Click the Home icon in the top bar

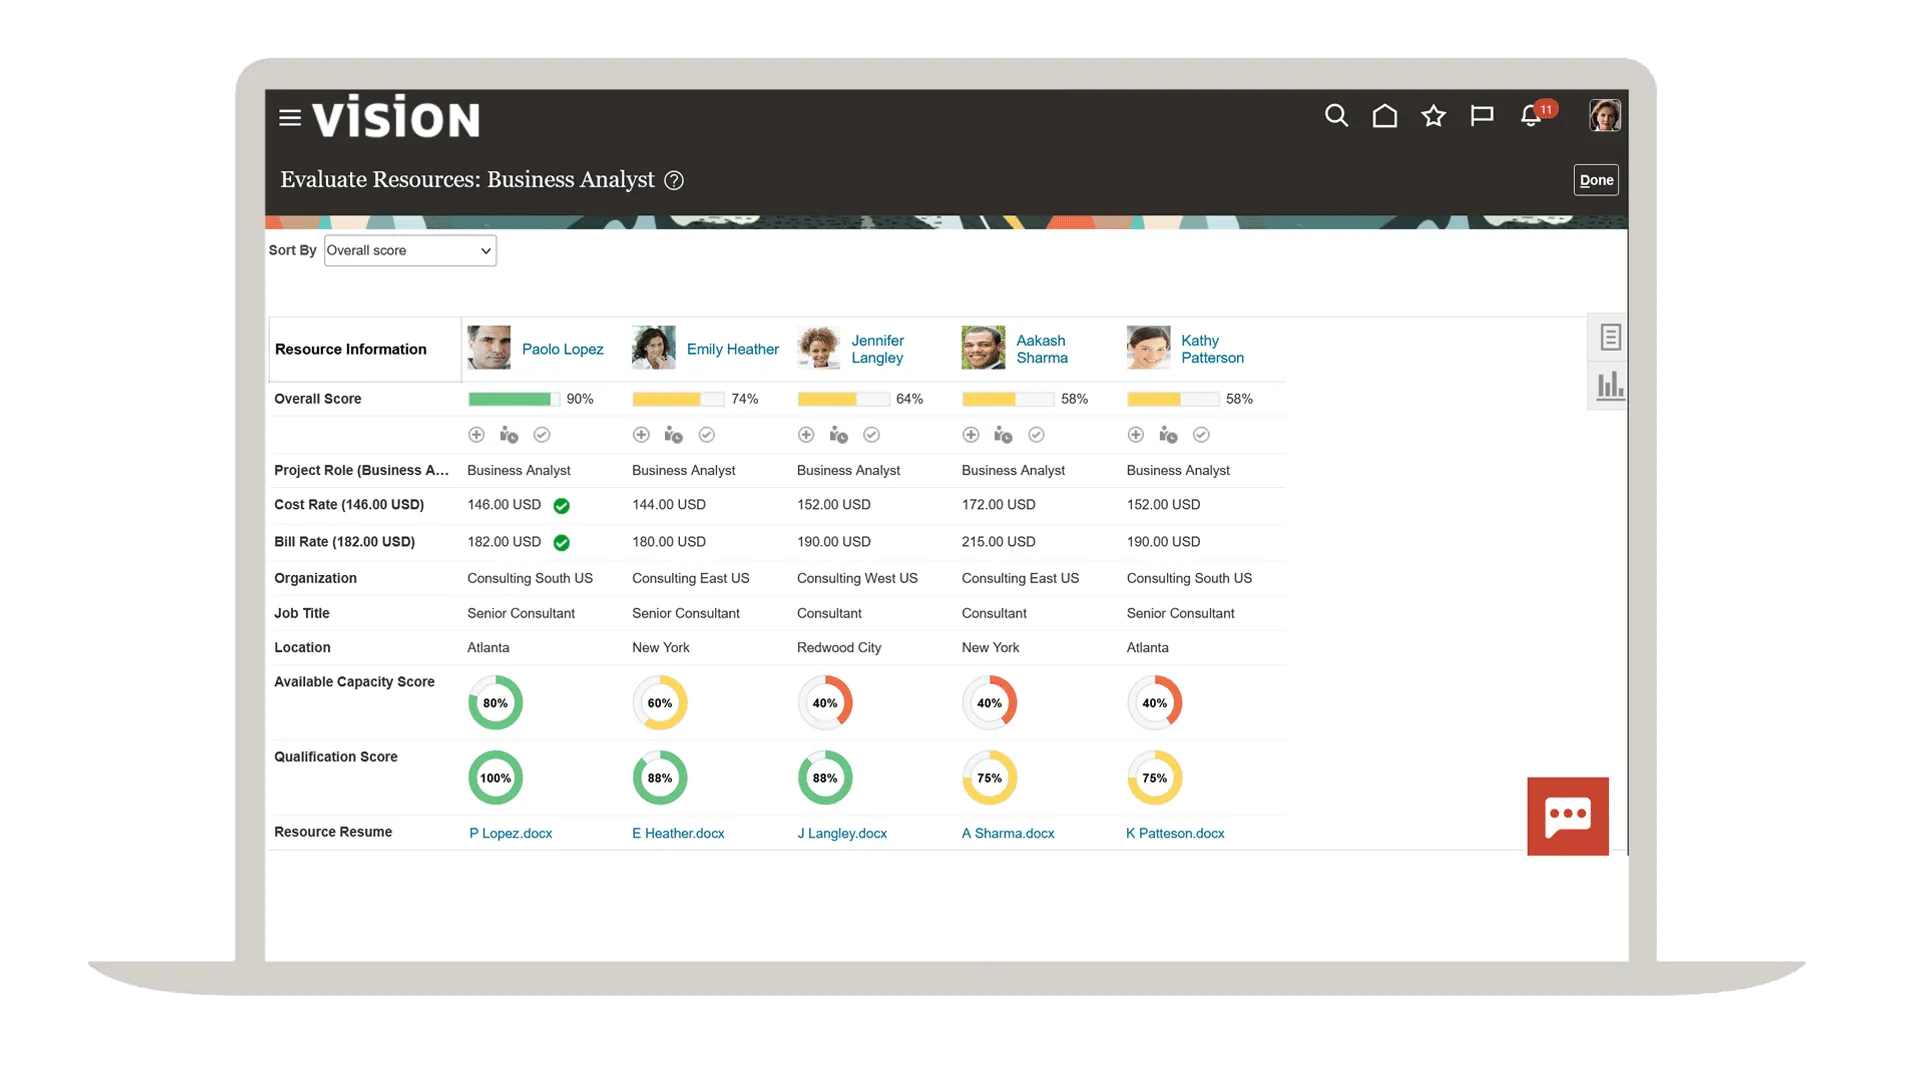(x=1385, y=116)
